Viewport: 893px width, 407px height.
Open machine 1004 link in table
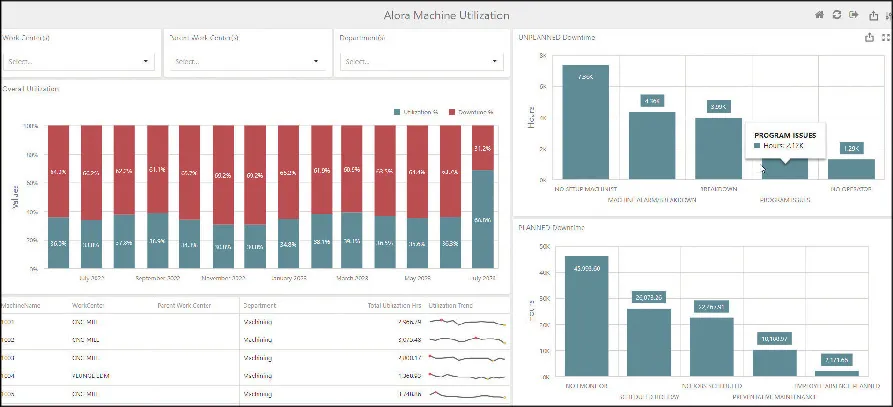click(x=8, y=375)
